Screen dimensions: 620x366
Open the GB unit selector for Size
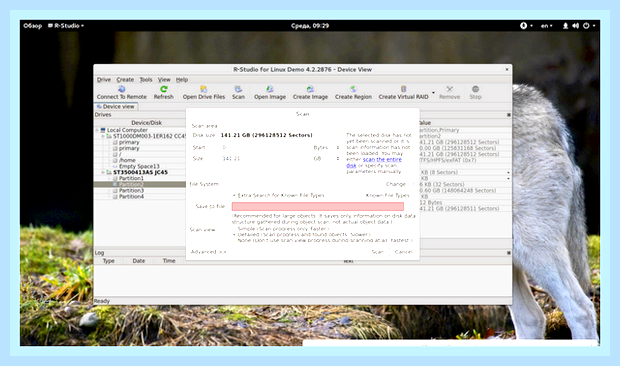337,158
